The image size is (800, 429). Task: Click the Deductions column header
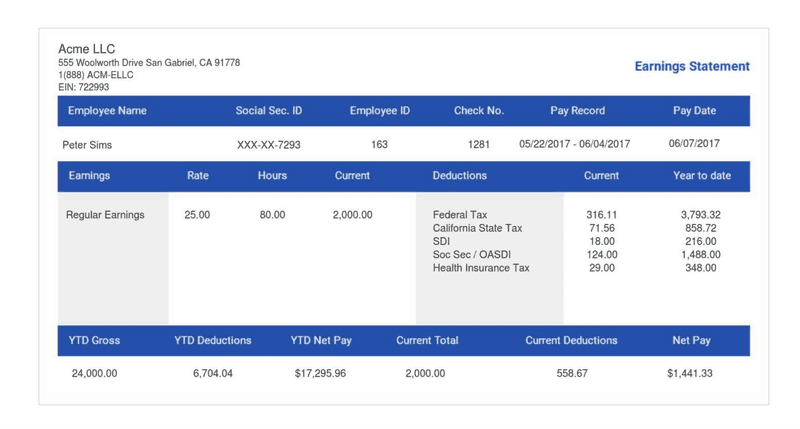459,176
